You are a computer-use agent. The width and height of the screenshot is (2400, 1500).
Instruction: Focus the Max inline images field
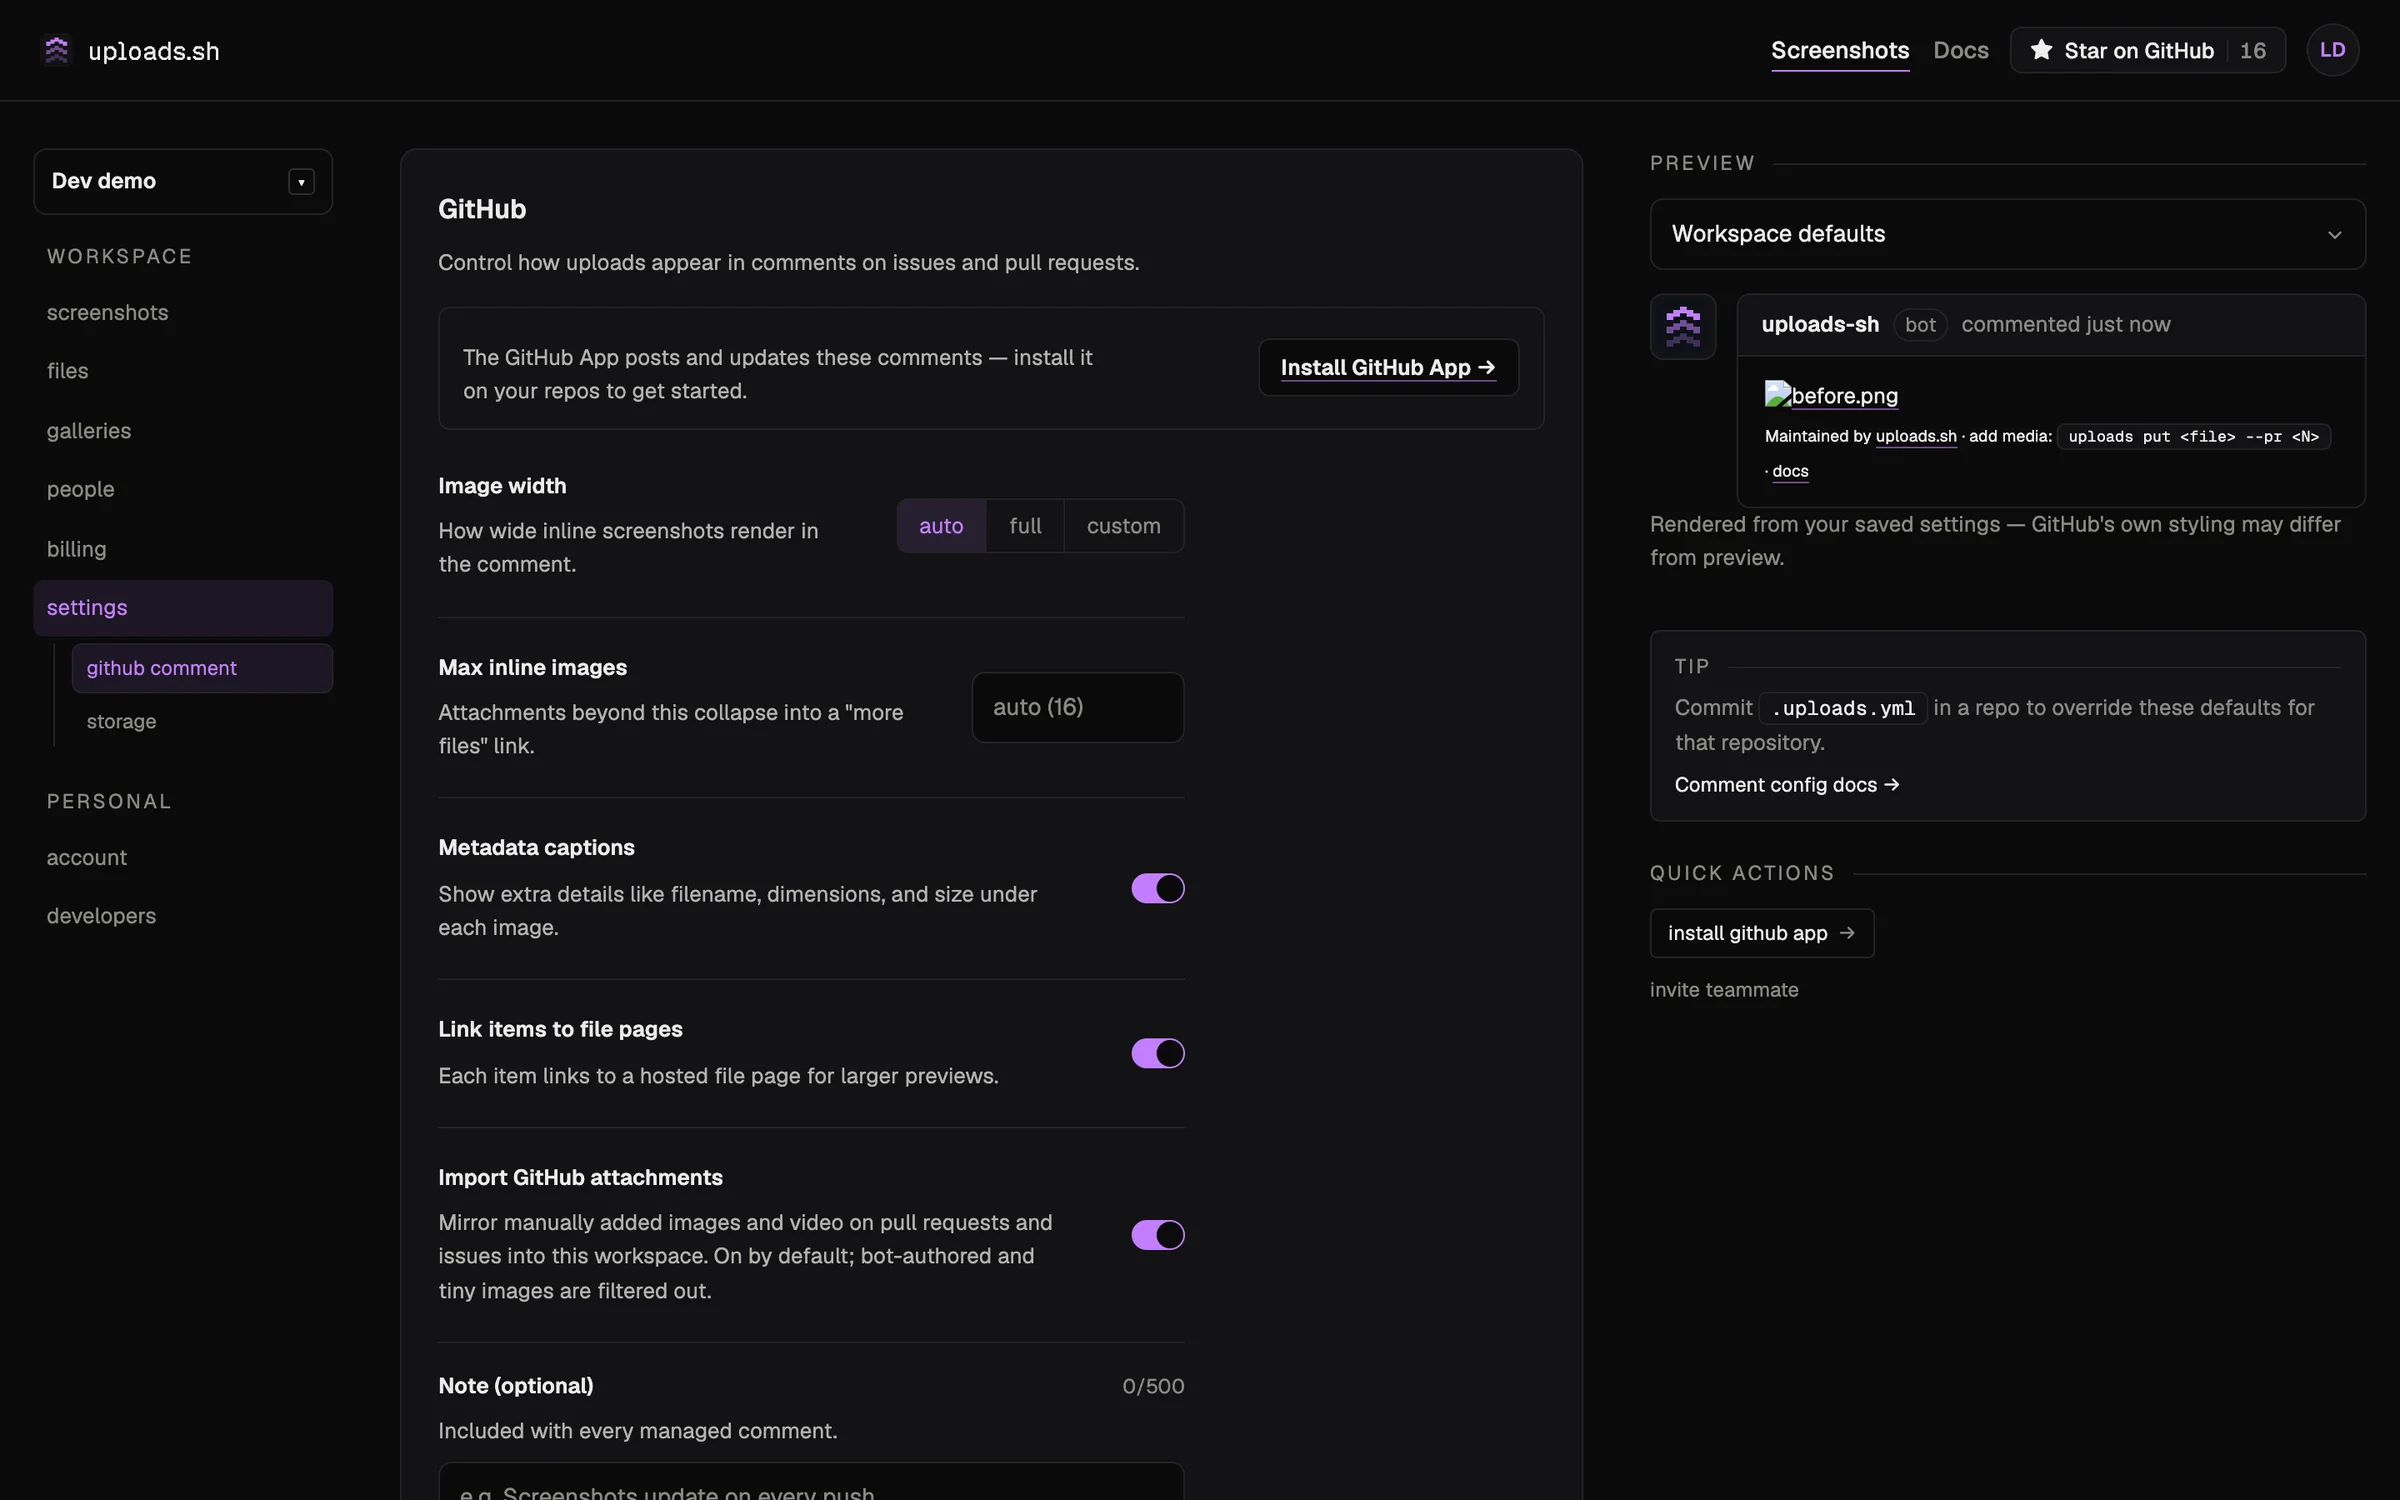(x=1078, y=707)
